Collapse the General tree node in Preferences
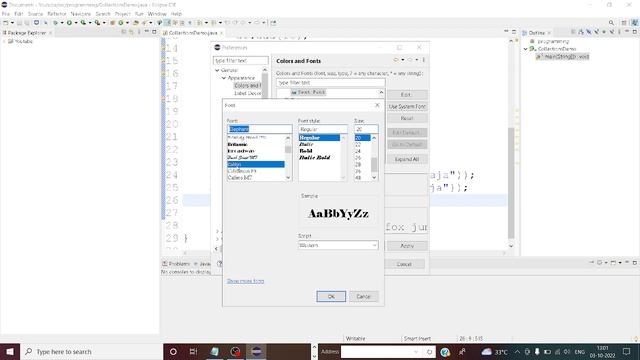Screen dimensions: 640x360 (217, 70)
